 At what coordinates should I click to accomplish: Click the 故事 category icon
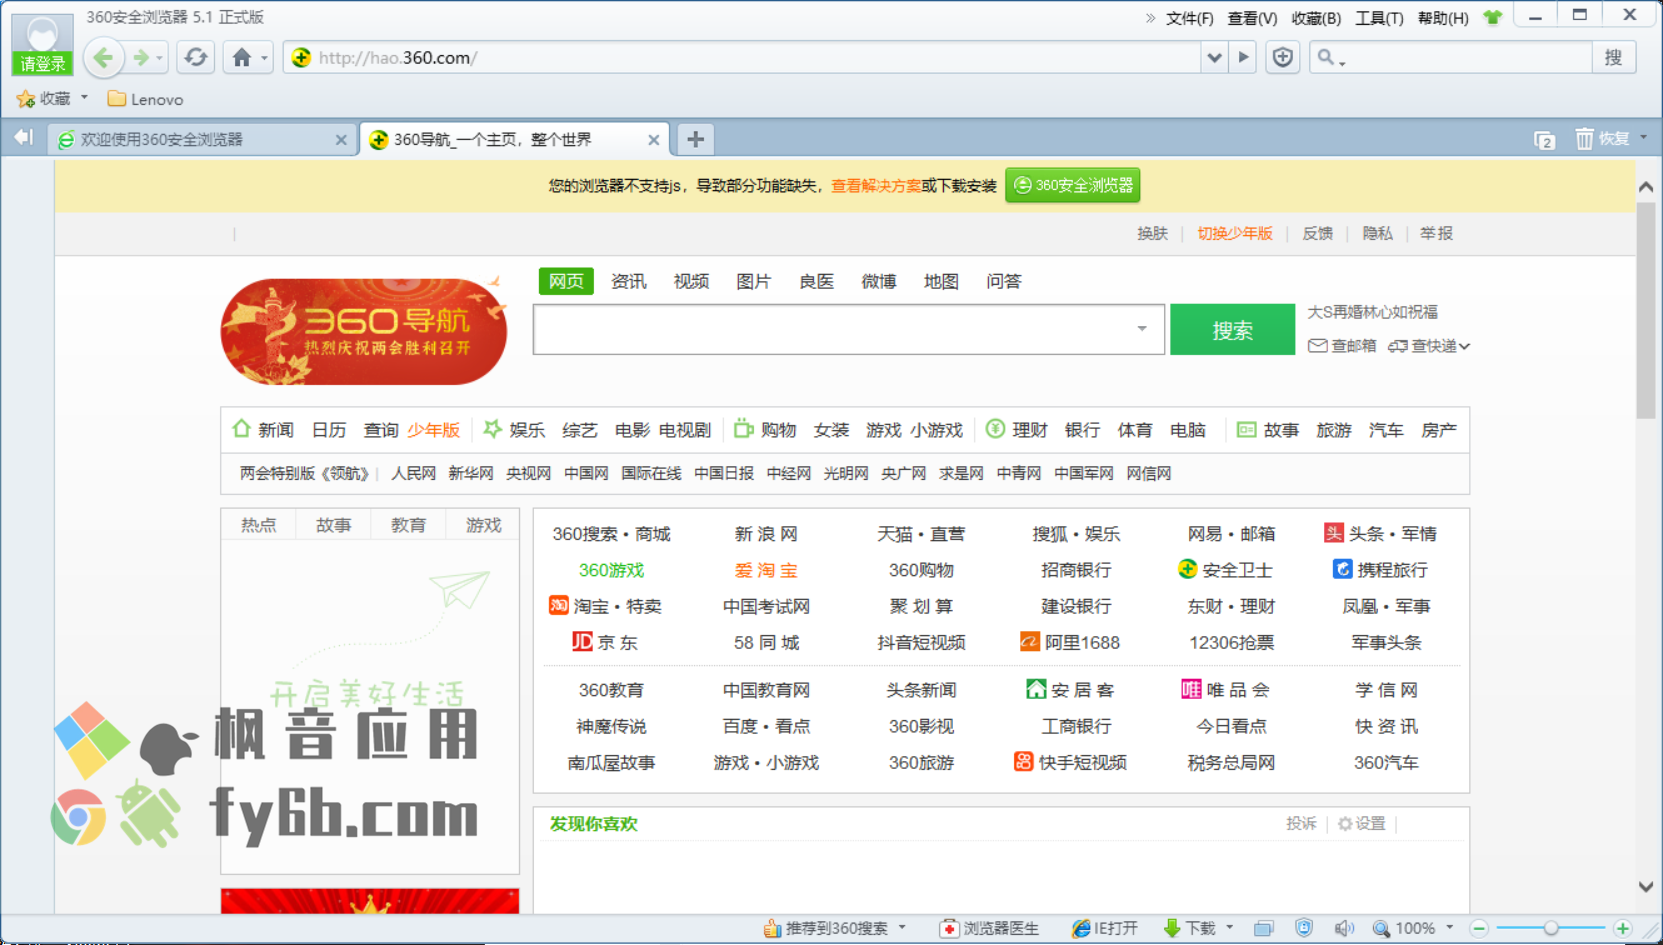pyautogui.click(x=1246, y=429)
